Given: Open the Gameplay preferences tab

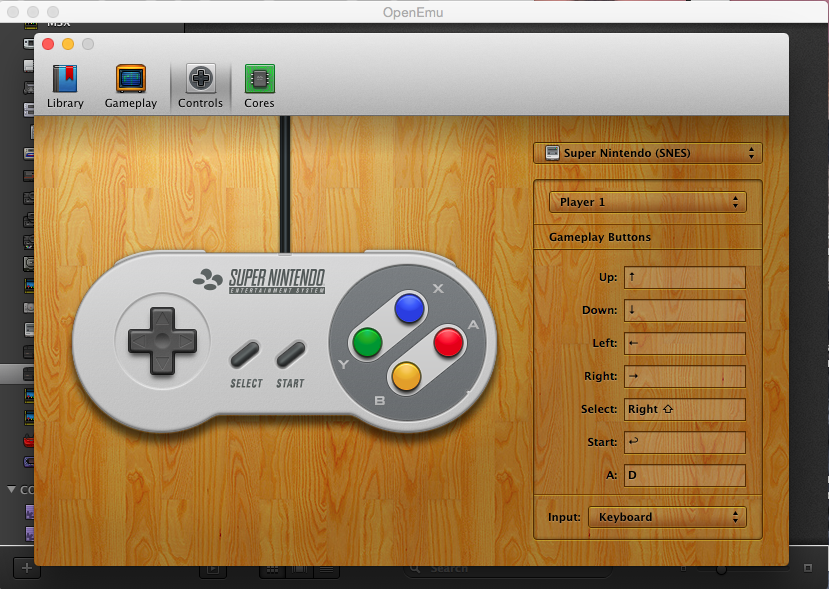Looking at the screenshot, I should (x=131, y=87).
